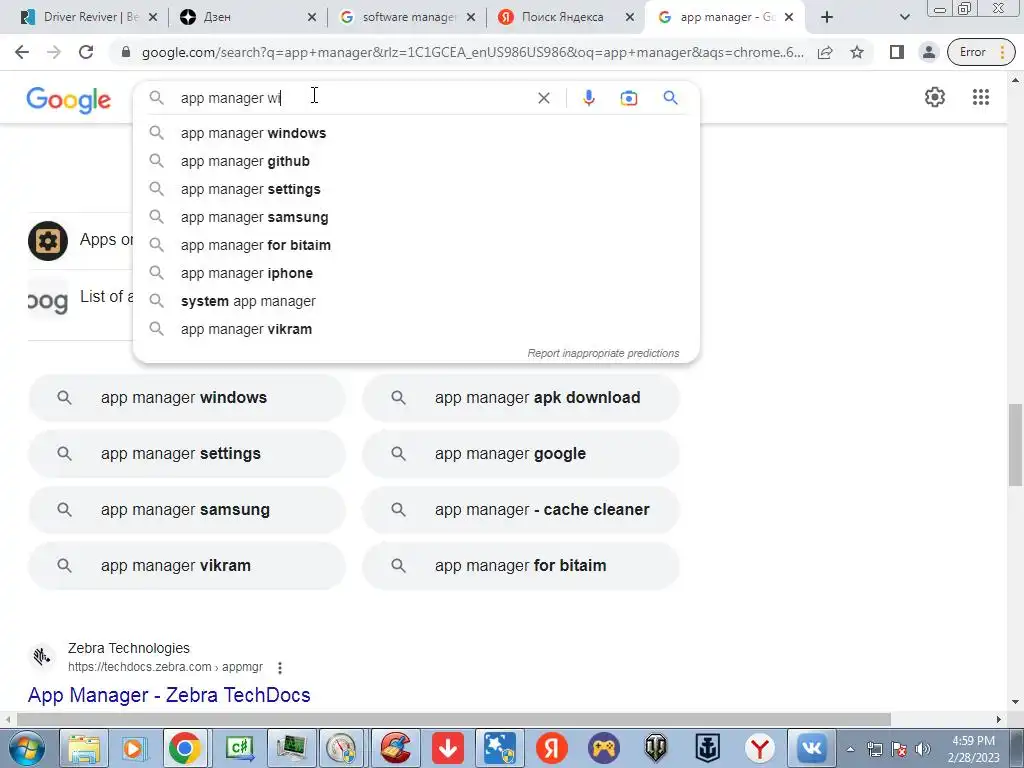The width and height of the screenshot is (1024, 768).
Task: Go to the Google logo homepage
Action: tap(69, 100)
